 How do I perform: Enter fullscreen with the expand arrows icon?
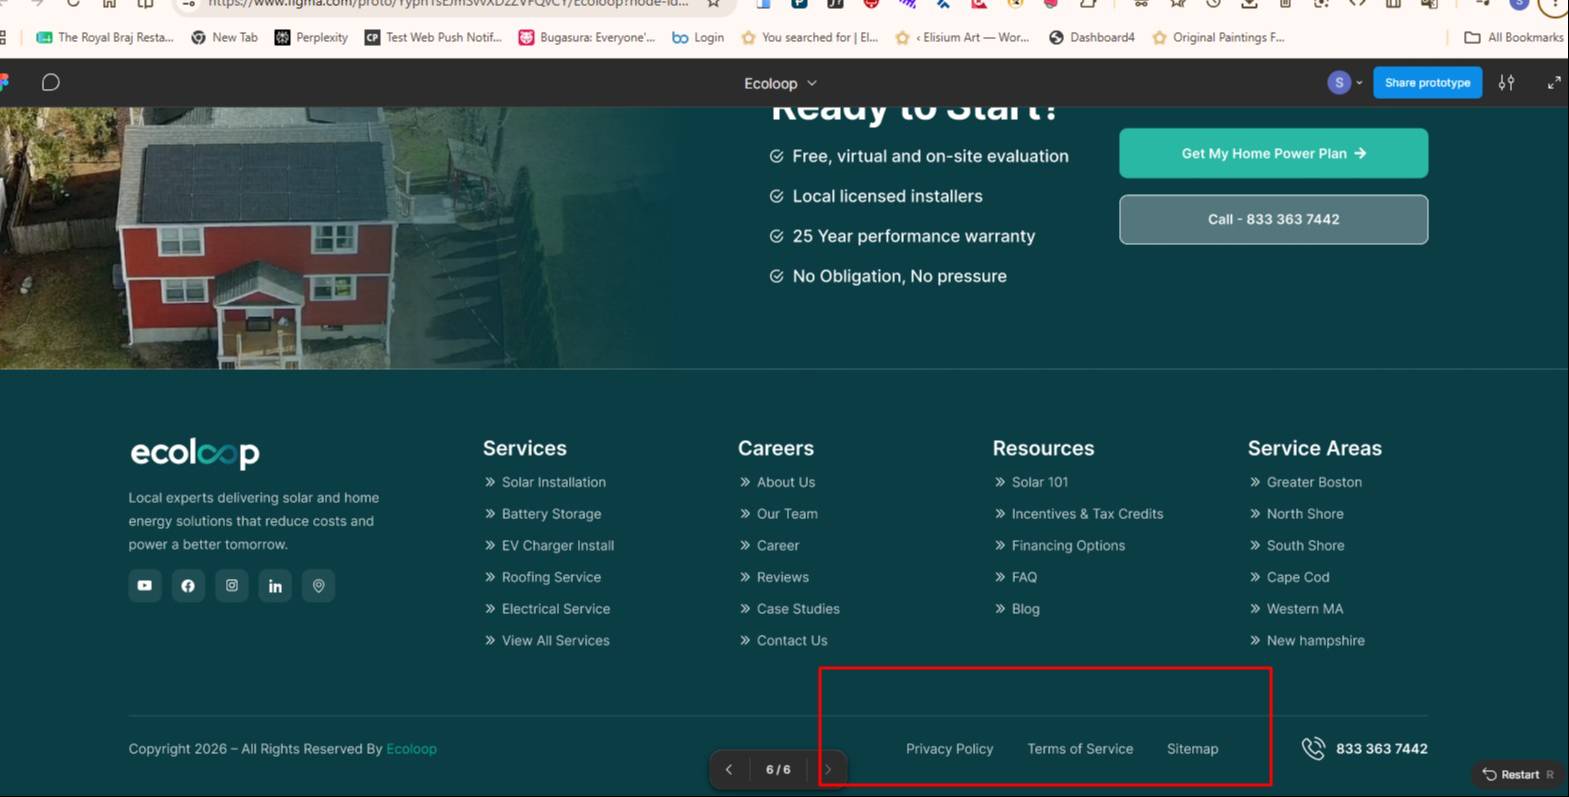(1554, 83)
